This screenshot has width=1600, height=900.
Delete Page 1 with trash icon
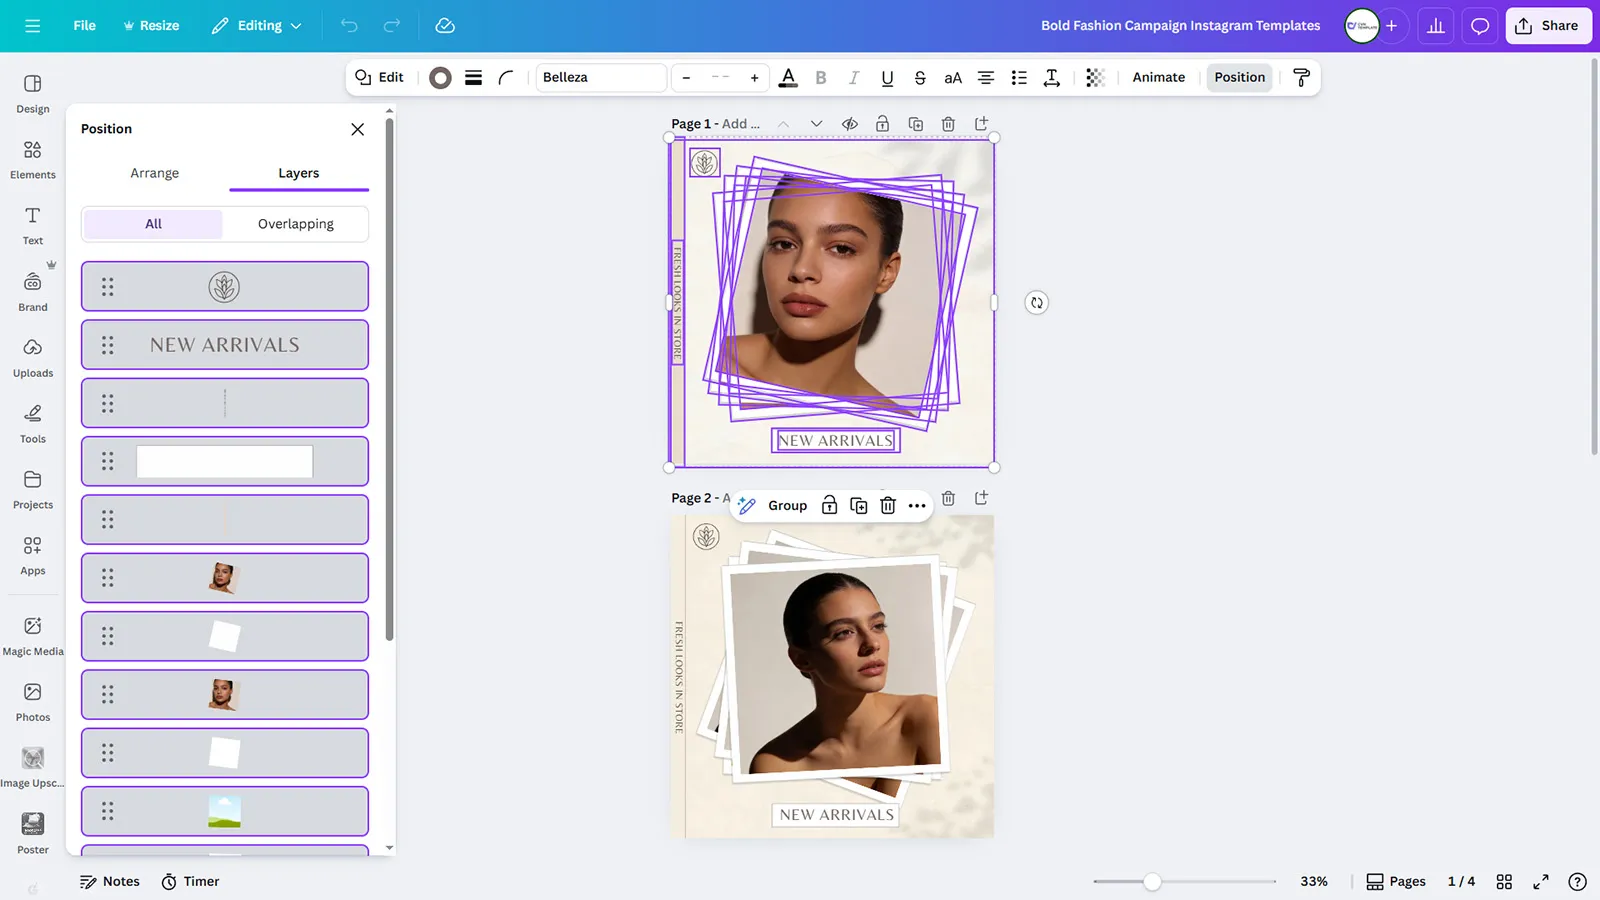[948, 124]
